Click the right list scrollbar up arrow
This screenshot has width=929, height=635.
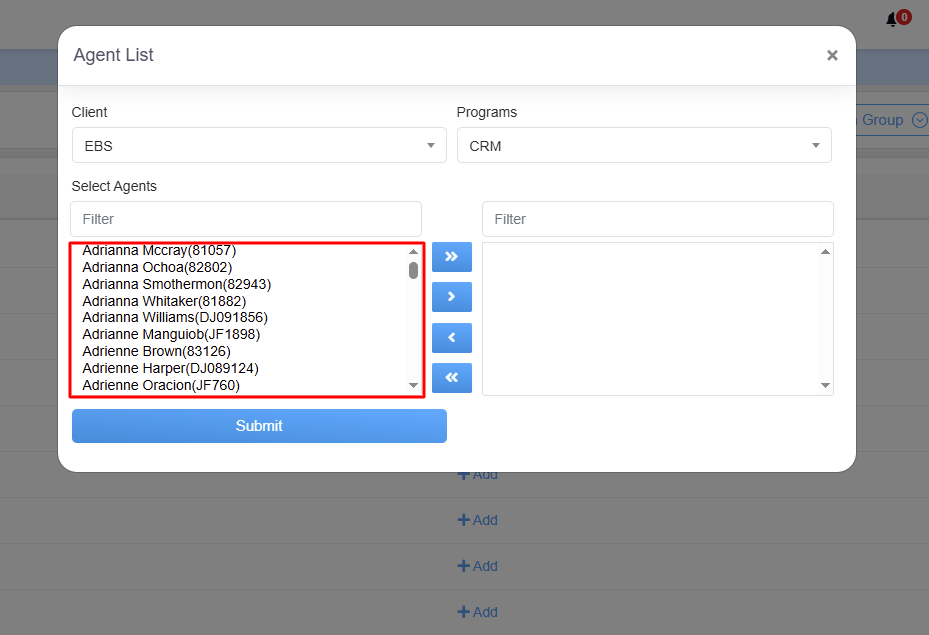(825, 252)
